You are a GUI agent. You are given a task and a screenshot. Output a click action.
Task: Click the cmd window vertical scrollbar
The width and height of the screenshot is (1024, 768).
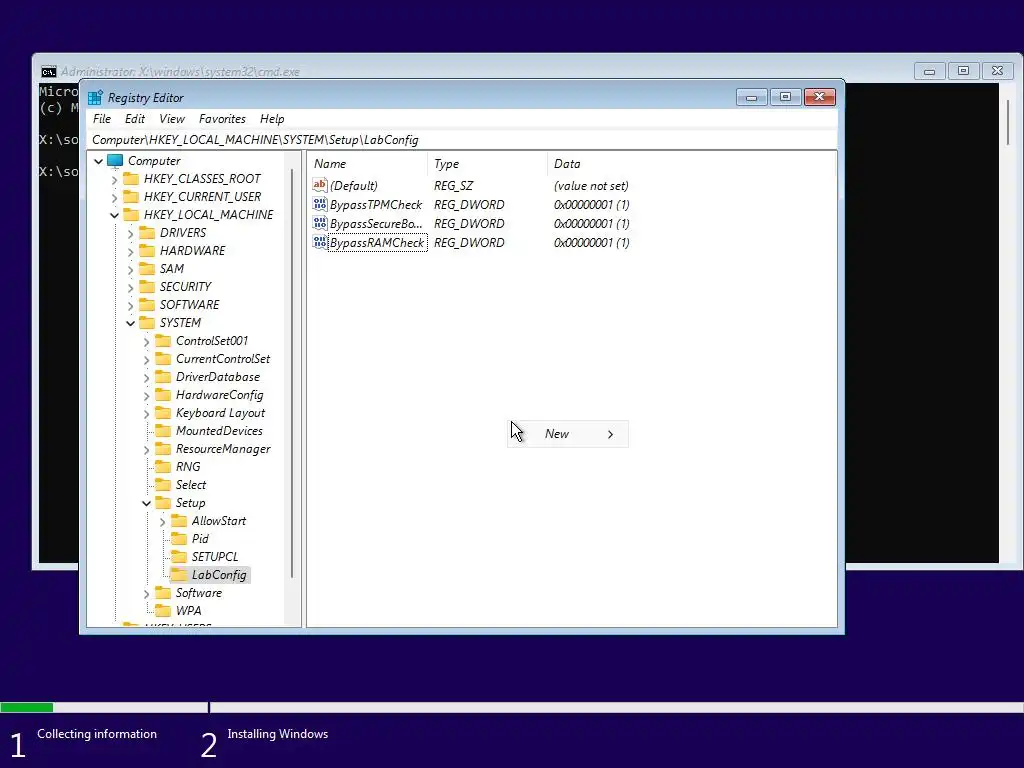pos(1008,123)
